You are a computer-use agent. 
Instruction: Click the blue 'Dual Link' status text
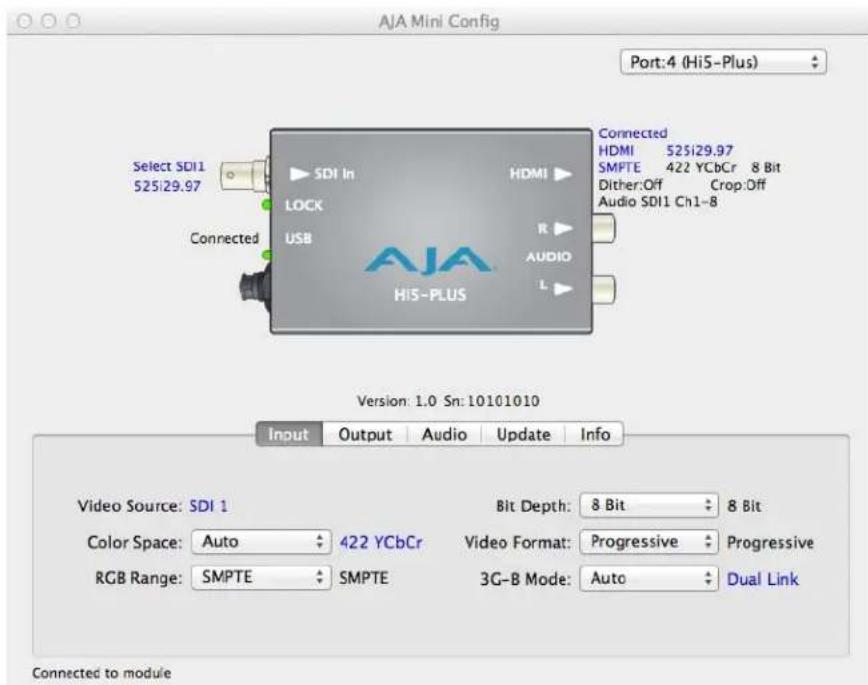pyautogui.click(x=762, y=579)
